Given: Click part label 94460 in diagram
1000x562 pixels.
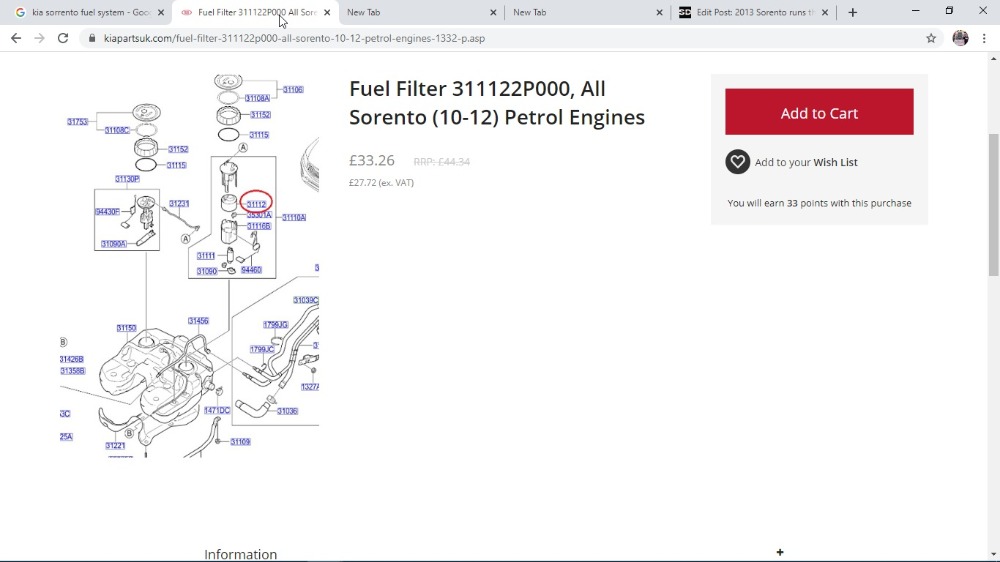Looking at the screenshot, I should tap(251, 270).
